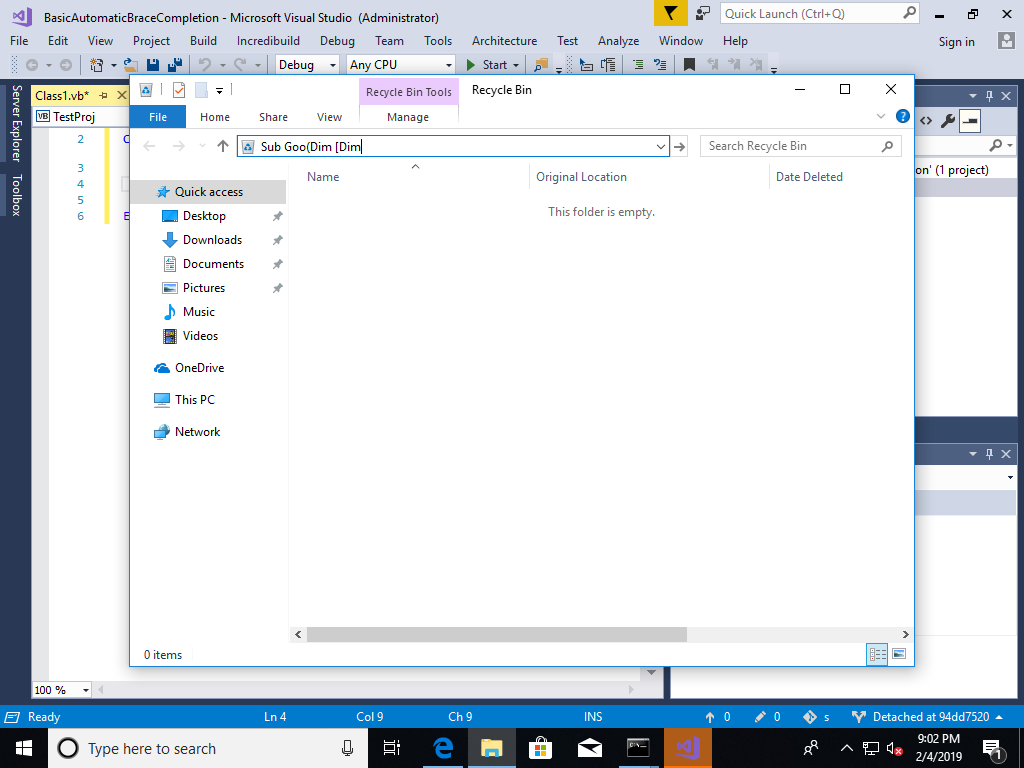Click the Undo arrow in Visual Studio toolbar

pyautogui.click(x=205, y=65)
